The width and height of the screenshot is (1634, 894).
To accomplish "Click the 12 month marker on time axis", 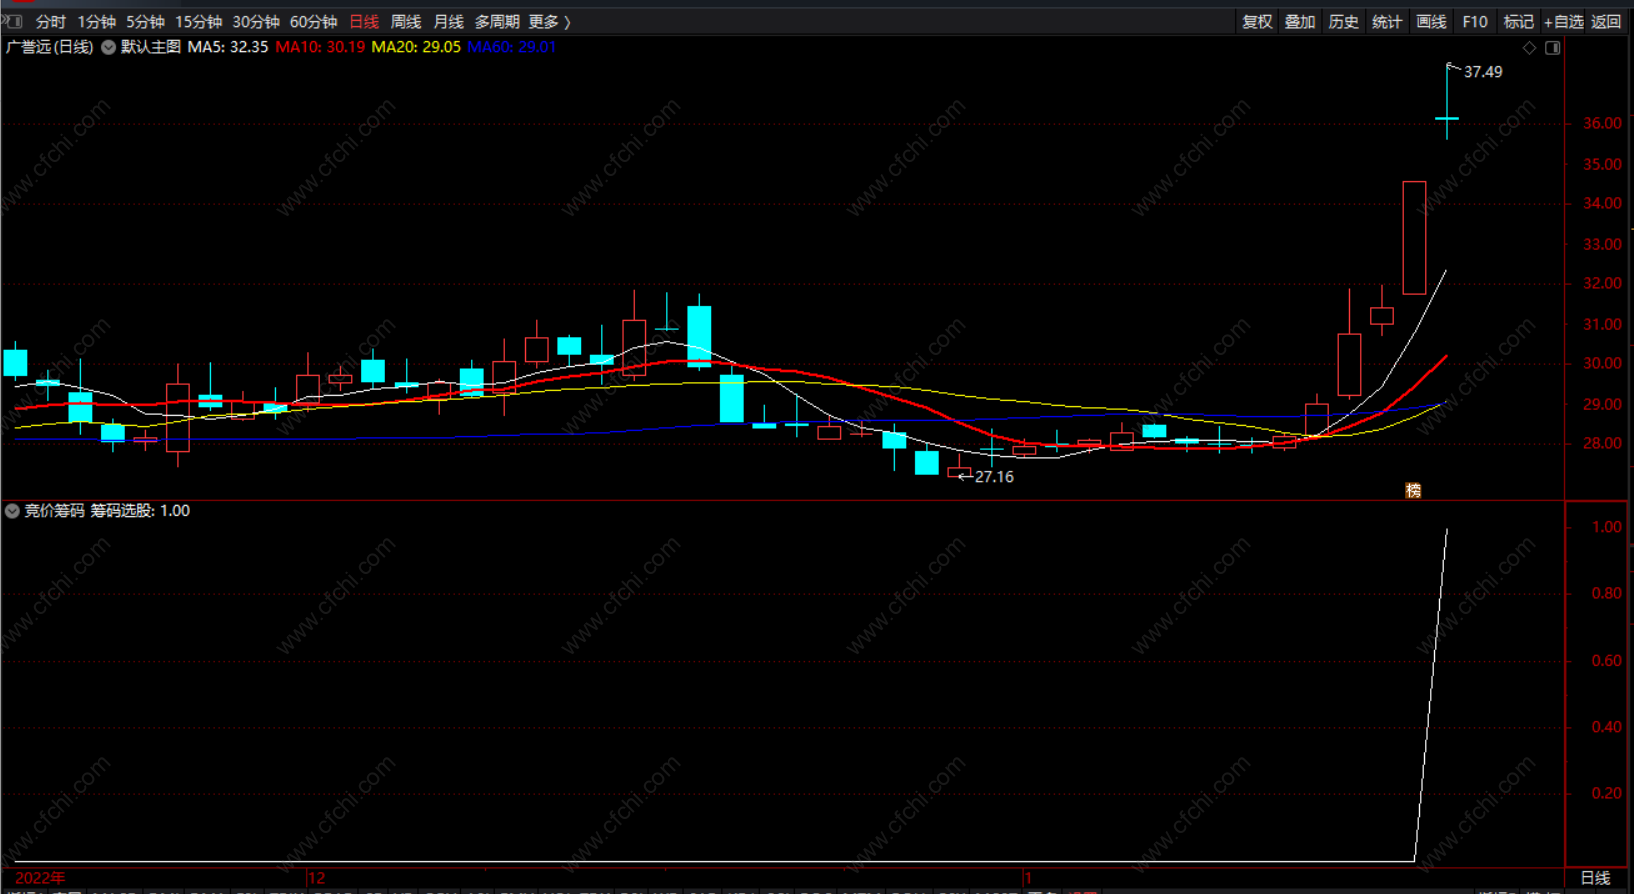I will tap(317, 878).
